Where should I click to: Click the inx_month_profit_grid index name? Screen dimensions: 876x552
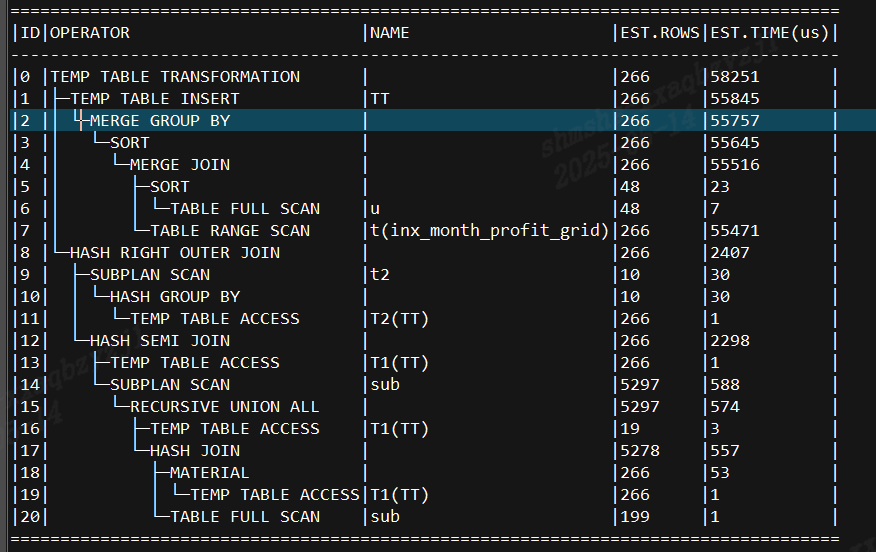pos(494,231)
